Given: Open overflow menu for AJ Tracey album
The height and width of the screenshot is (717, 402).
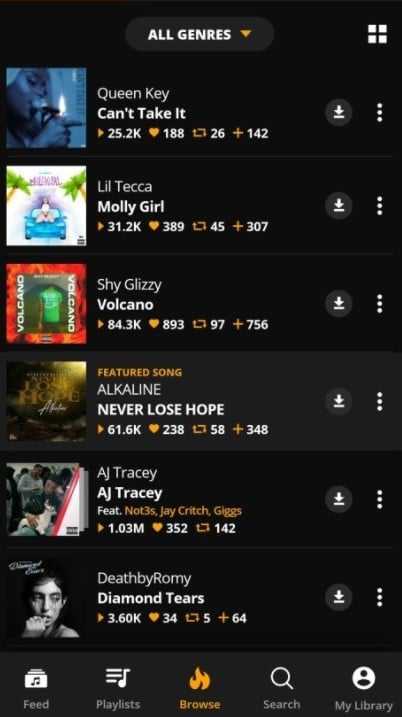Looking at the screenshot, I should [x=379, y=499].
